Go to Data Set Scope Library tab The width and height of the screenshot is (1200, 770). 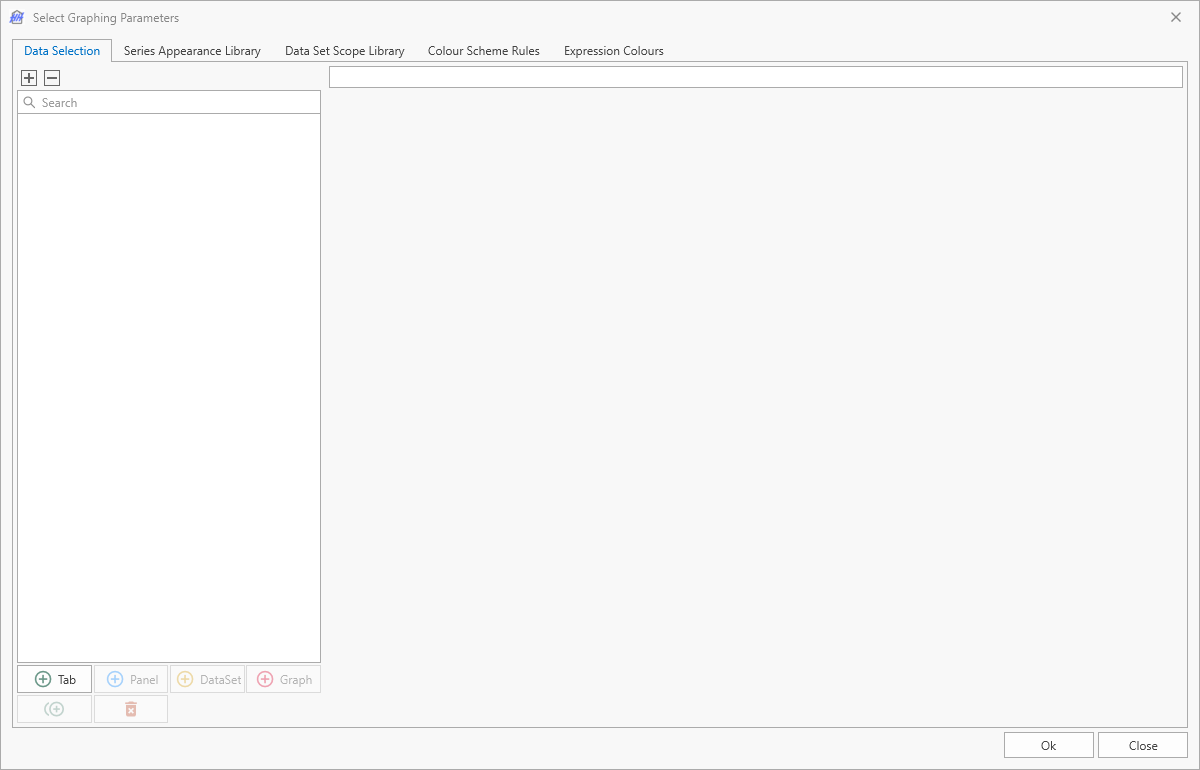[x=344, y=51]
